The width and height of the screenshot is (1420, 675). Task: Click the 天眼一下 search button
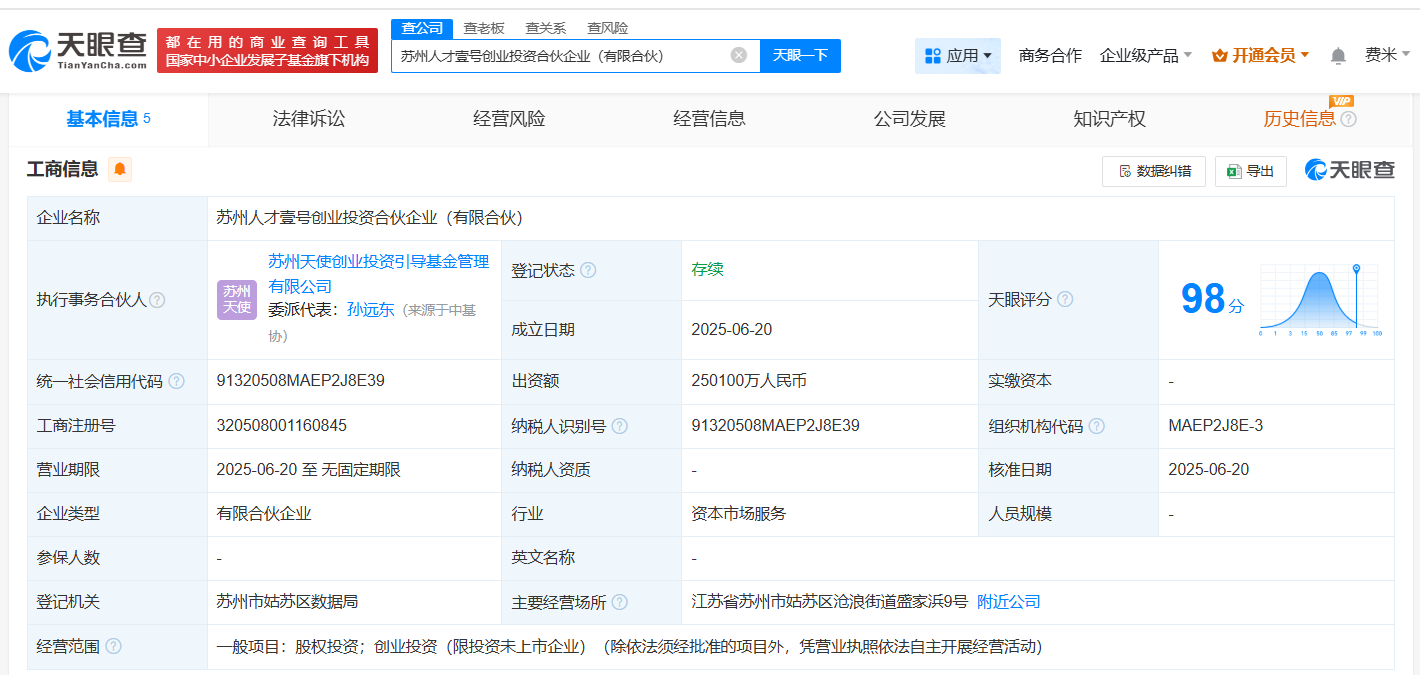point(800,56)
